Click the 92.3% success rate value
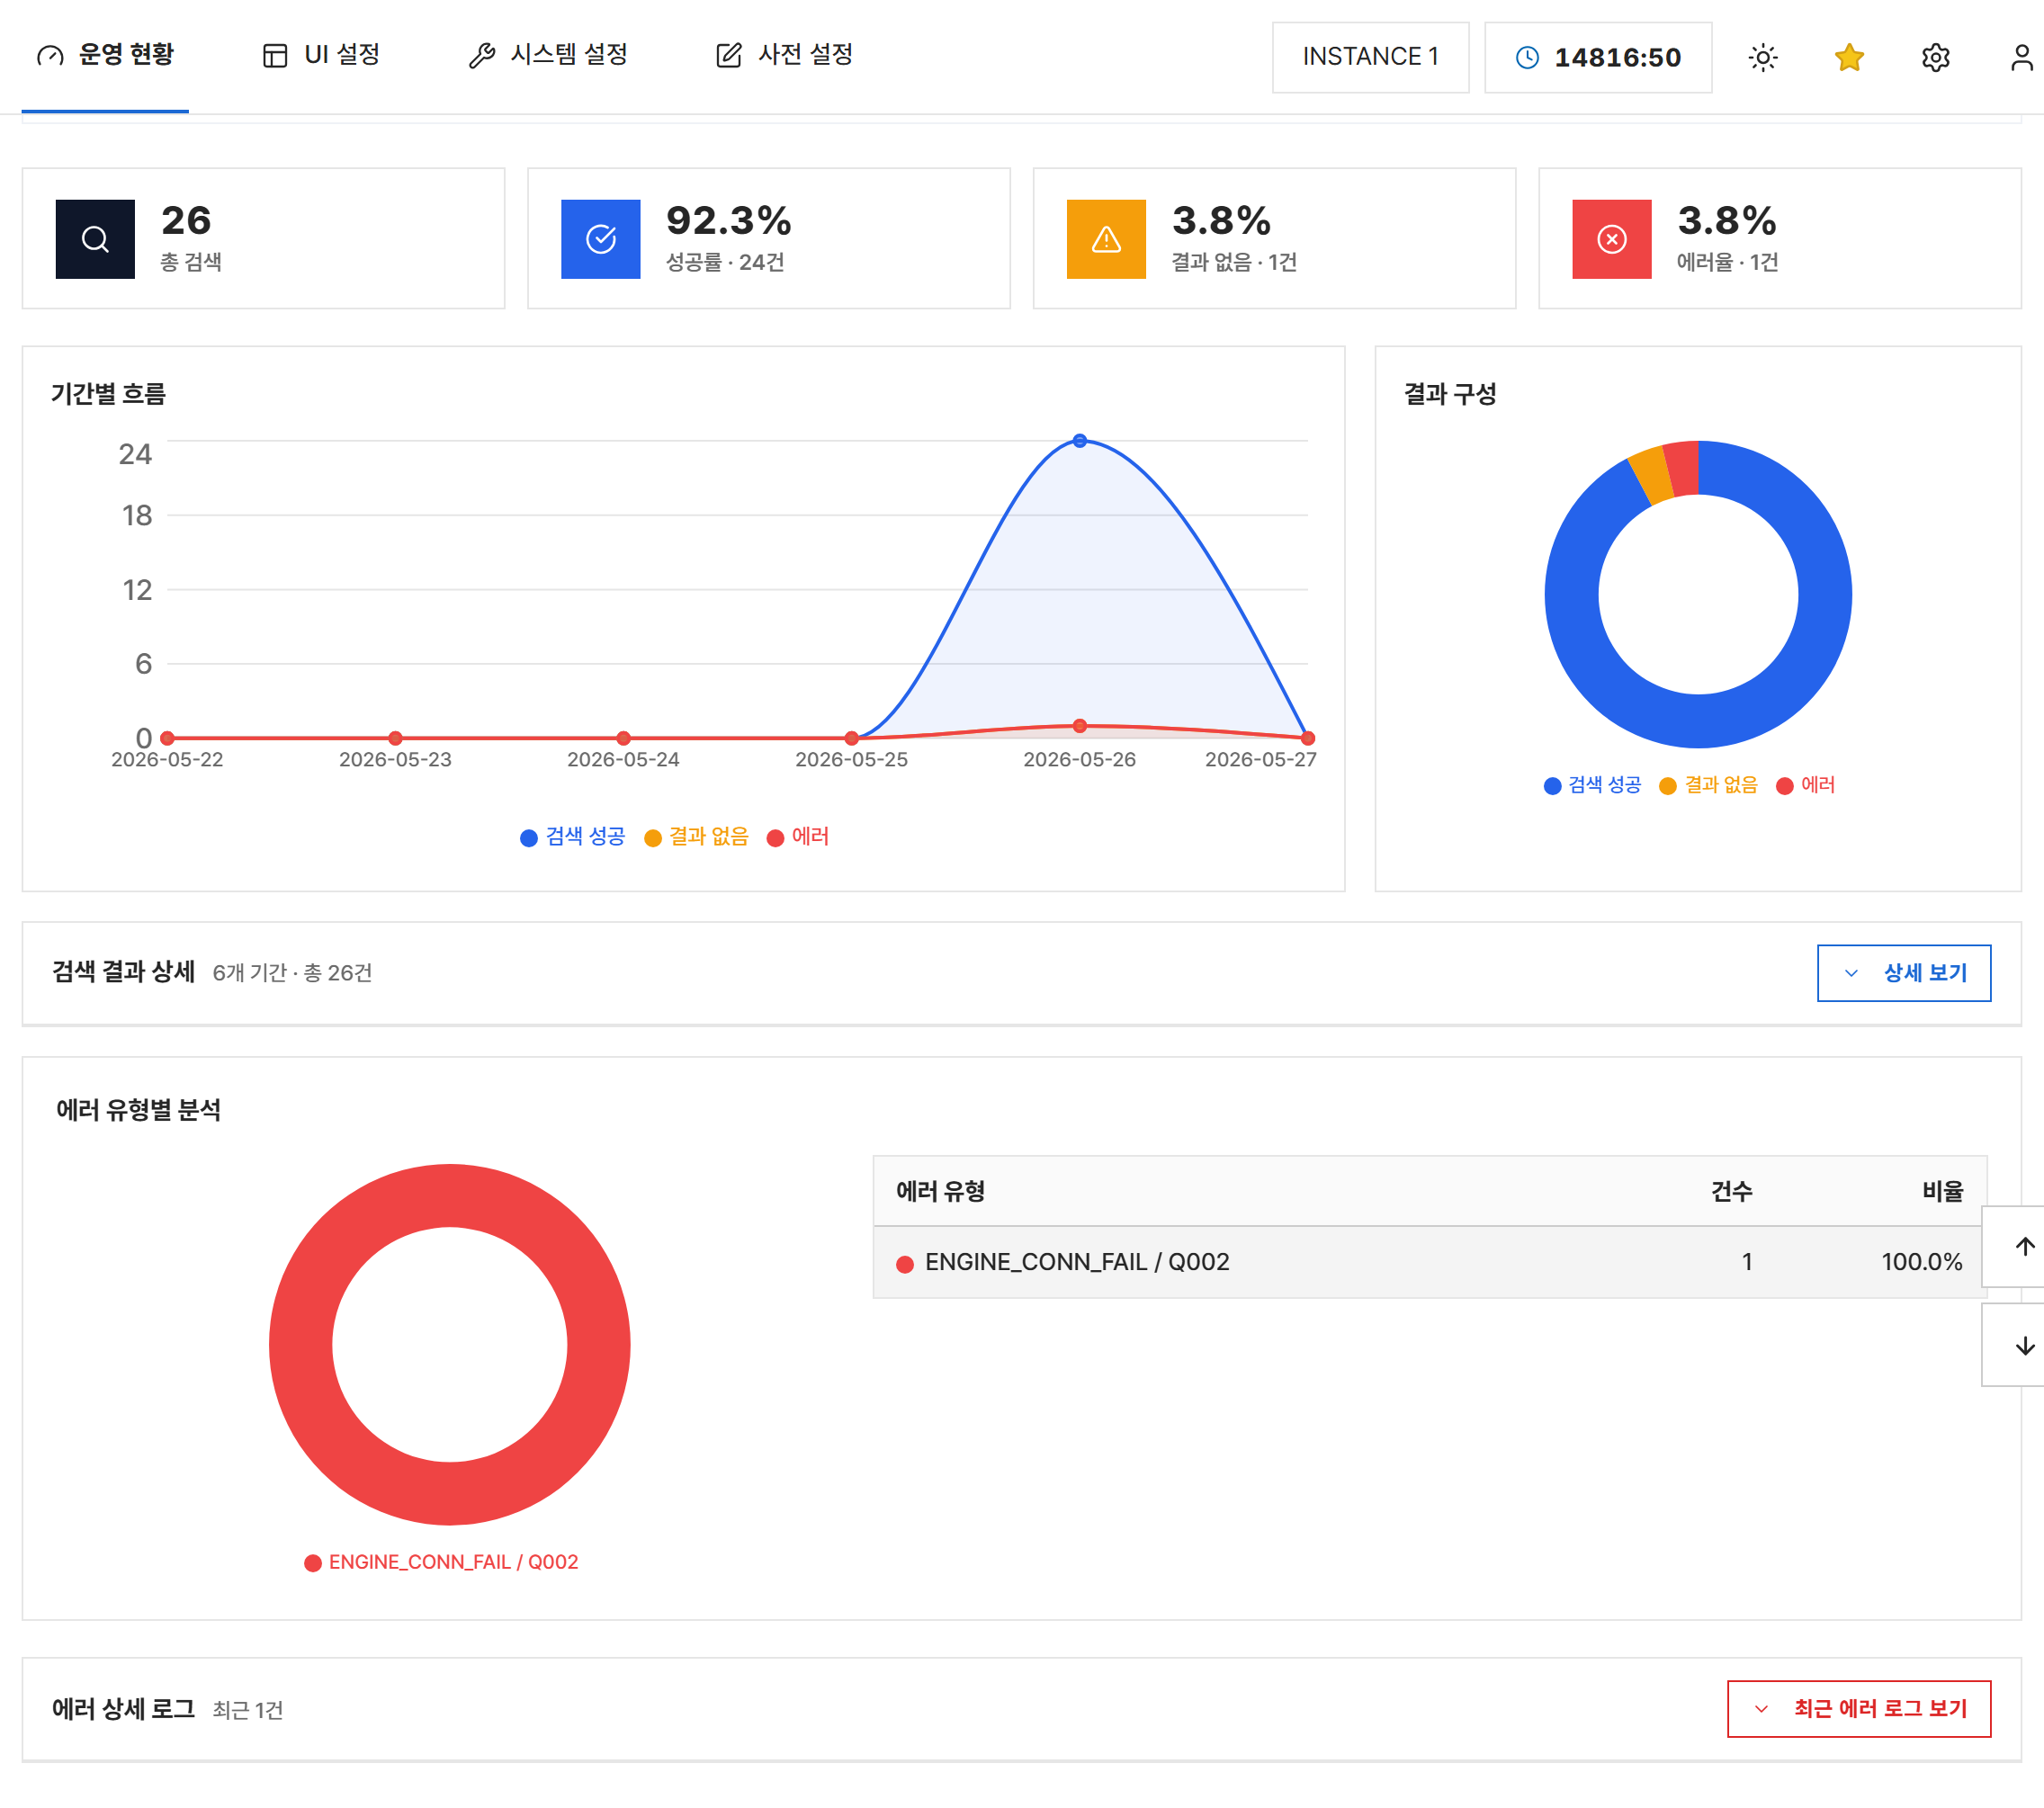2044x1808 pixels. (728, 221)
